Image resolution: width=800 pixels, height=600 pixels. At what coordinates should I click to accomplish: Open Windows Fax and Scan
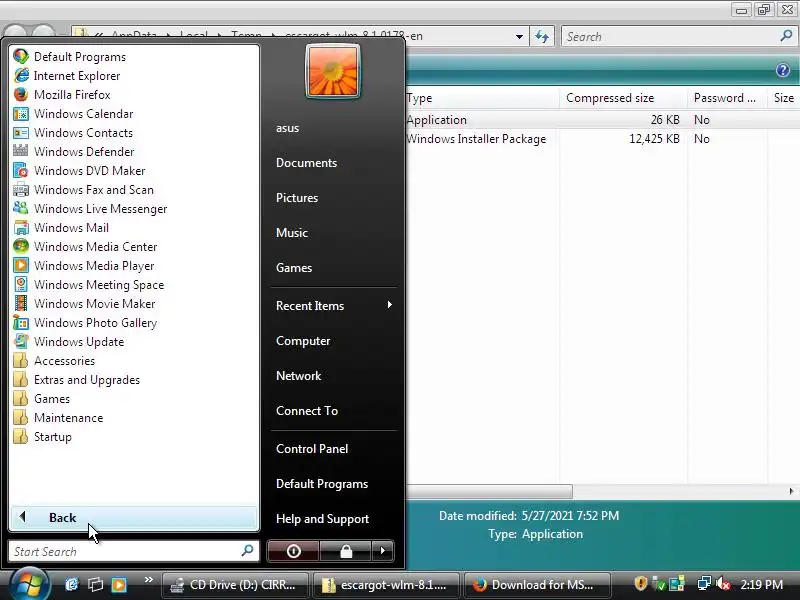83,190
